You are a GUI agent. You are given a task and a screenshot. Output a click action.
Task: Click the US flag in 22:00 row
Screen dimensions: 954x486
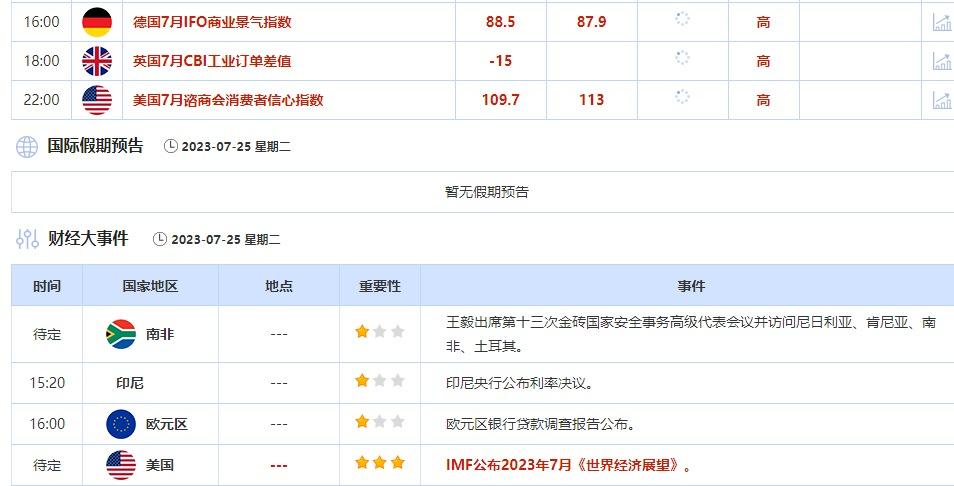tap(97, 100)
